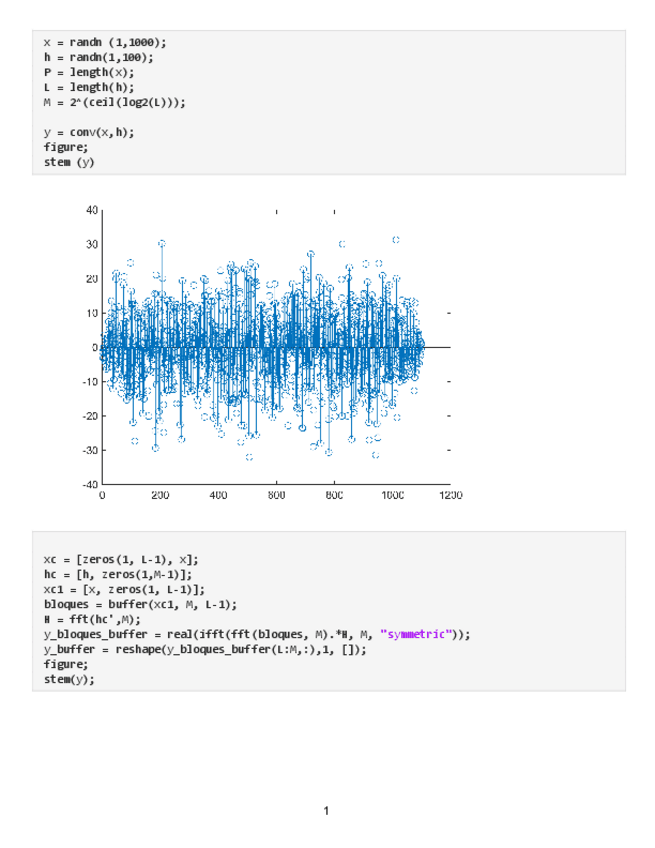Click the y-axis label -40
Image resolution: width=655 pixels, height=848 pixels.
click(x=90, y=484)
